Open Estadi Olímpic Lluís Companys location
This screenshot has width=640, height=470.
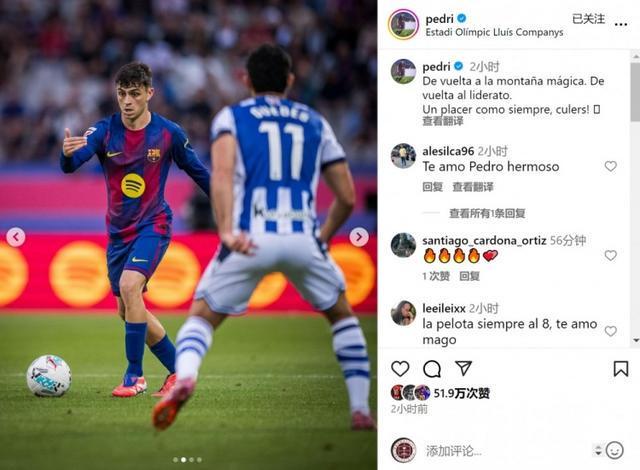pyautogui.click(x=494, y=32)
